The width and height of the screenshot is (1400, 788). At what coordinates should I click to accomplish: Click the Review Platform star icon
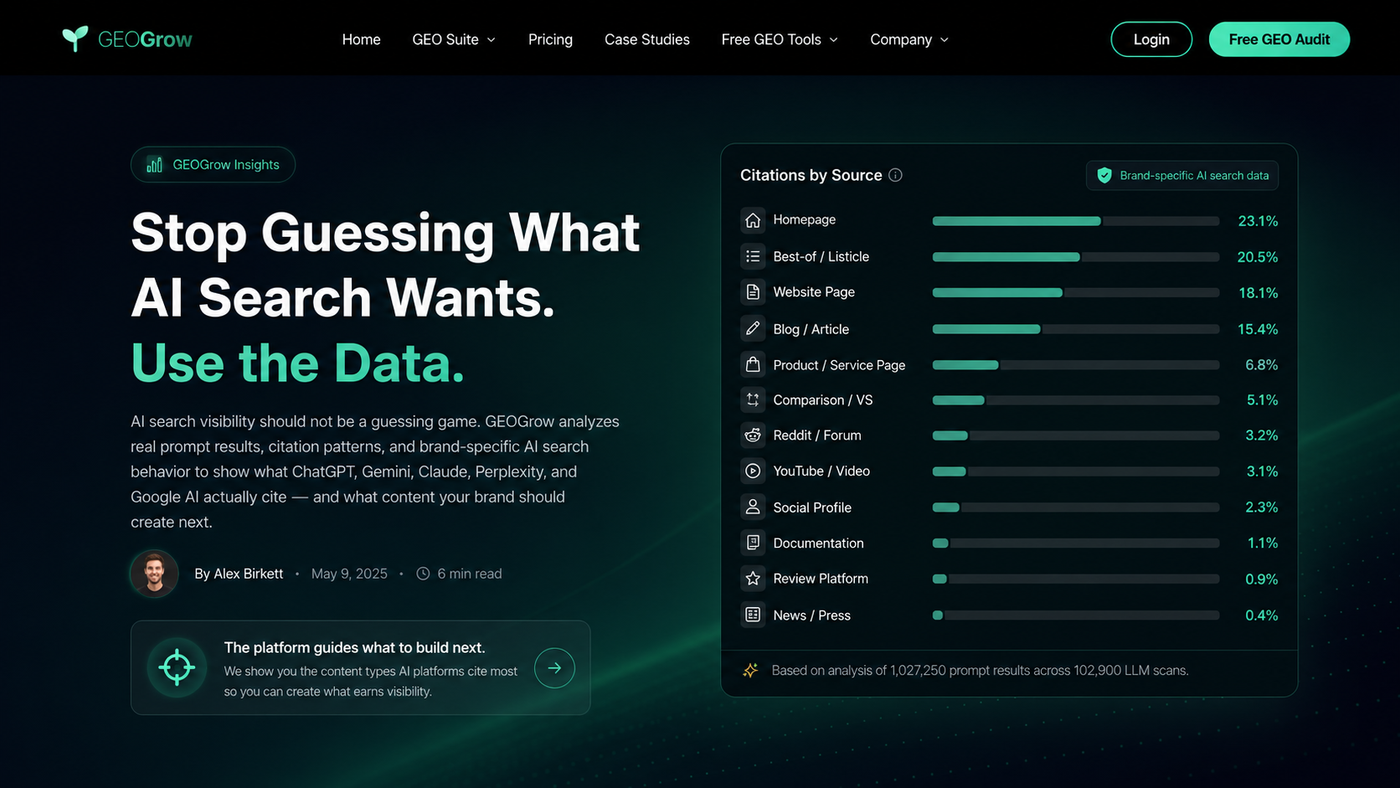[753, 579]
